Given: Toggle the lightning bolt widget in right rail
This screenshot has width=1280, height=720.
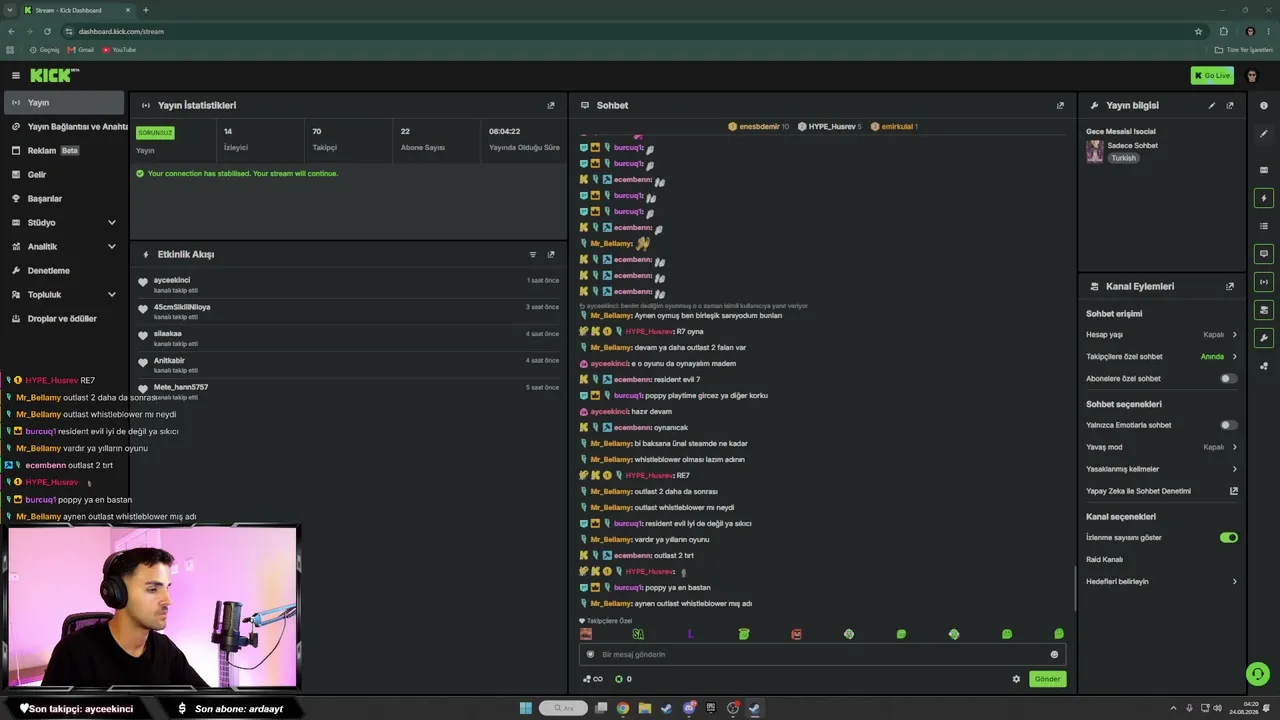Looking at the screenshot, I should pos(1264,198).
